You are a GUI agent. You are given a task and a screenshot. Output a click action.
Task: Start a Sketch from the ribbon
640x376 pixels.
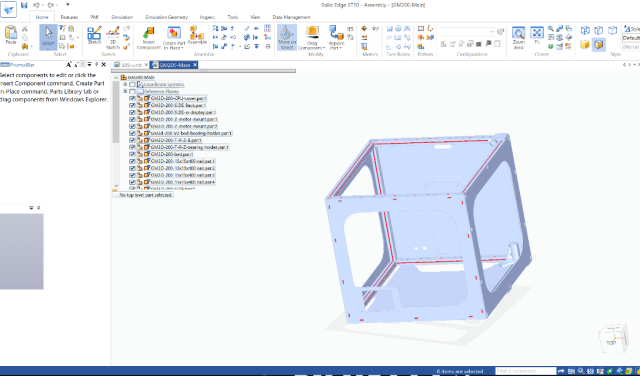pyautogui.click(x=94, y=35)
